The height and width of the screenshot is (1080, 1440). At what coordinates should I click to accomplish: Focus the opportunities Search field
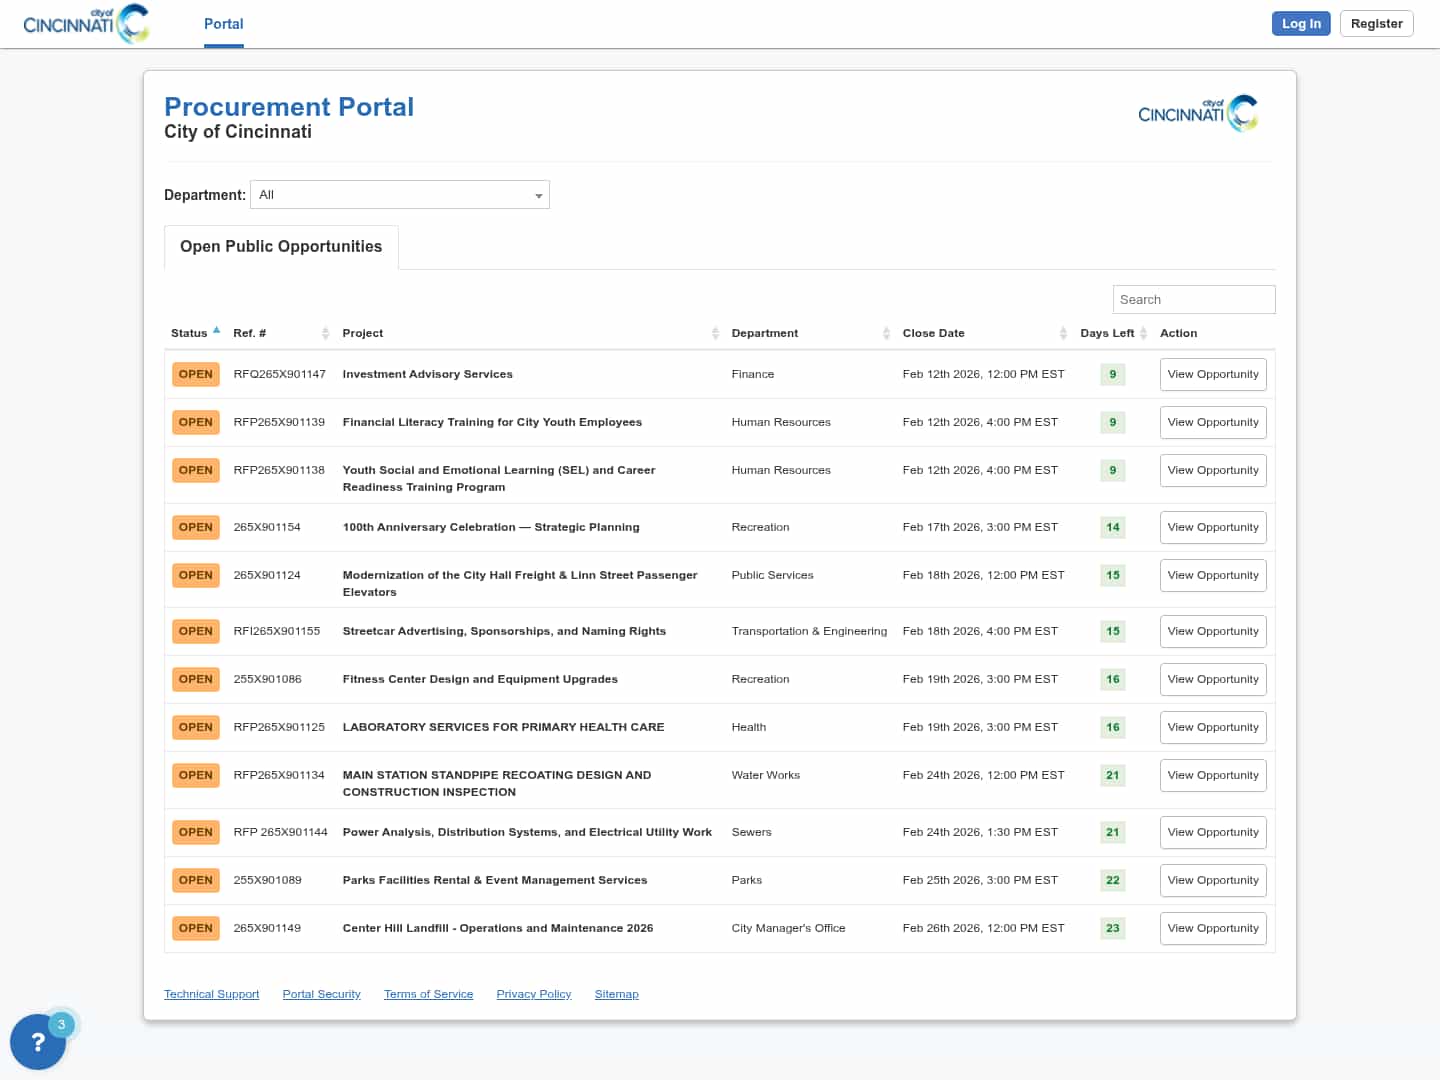pos(1193,300)
